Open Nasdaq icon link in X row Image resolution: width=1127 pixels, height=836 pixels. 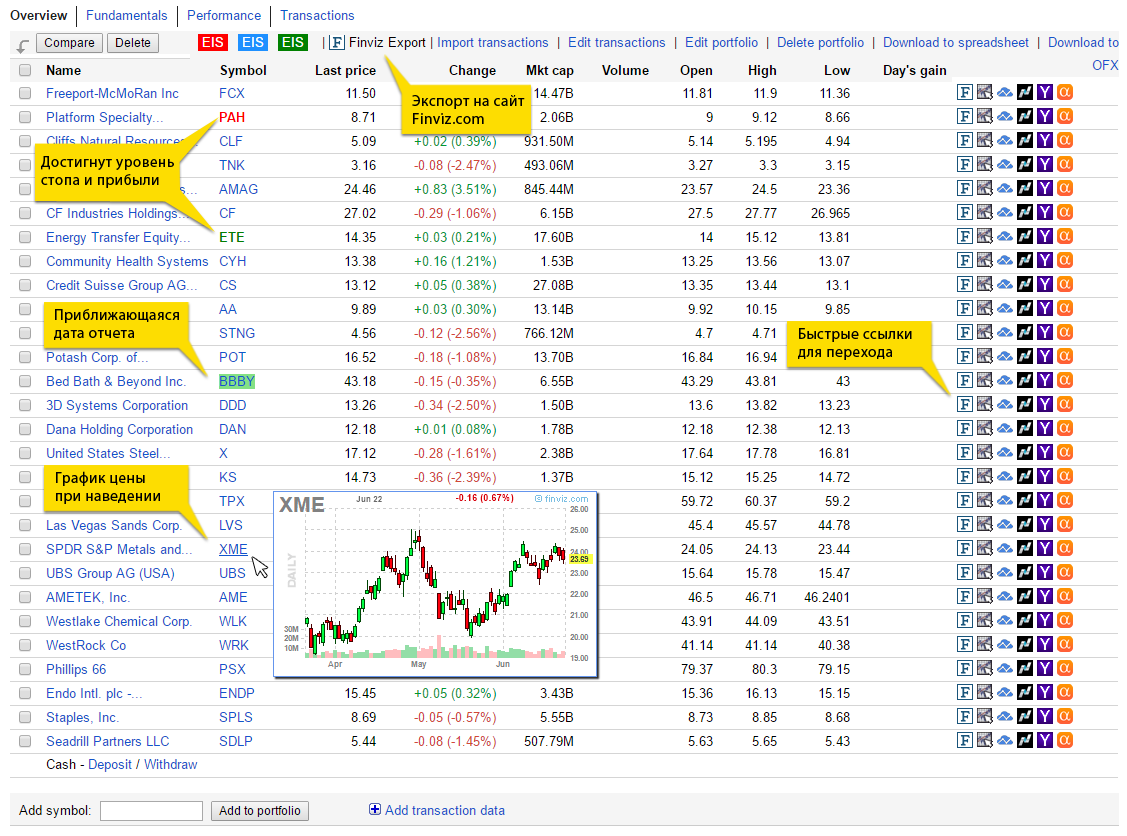coord(1025,452)
